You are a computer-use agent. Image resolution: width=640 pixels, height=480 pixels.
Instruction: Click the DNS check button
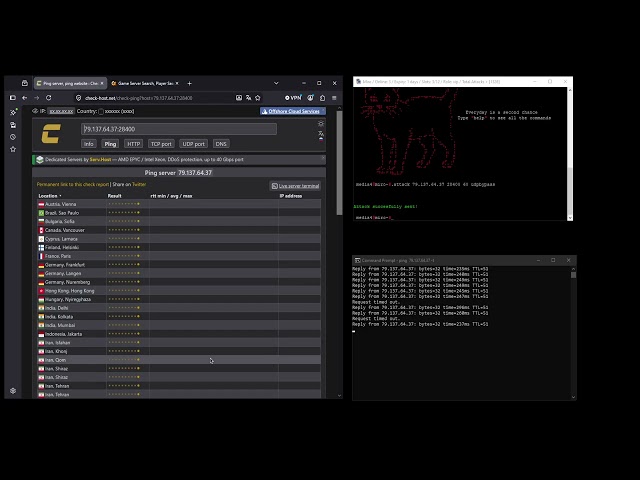(221, 144)
